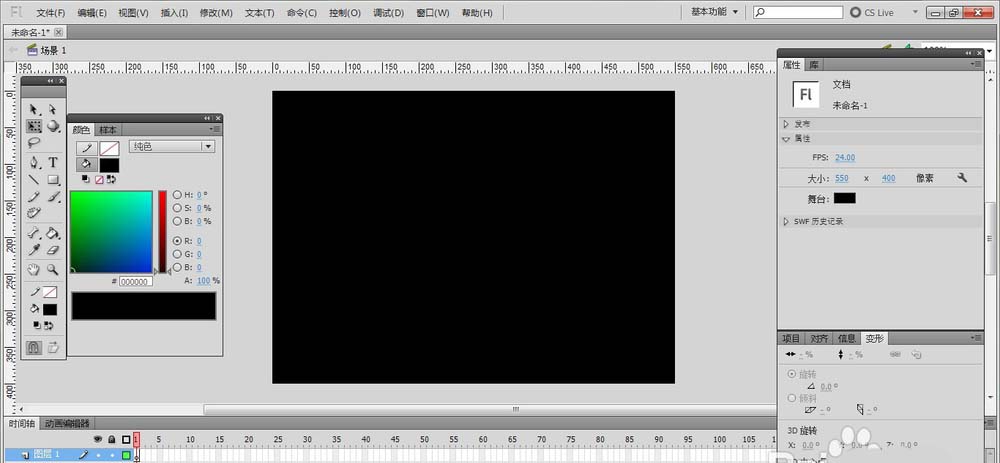Screen dimensions: 1000x463
Task: Select the Eraser tool
Action: click(x=53, y=250)
